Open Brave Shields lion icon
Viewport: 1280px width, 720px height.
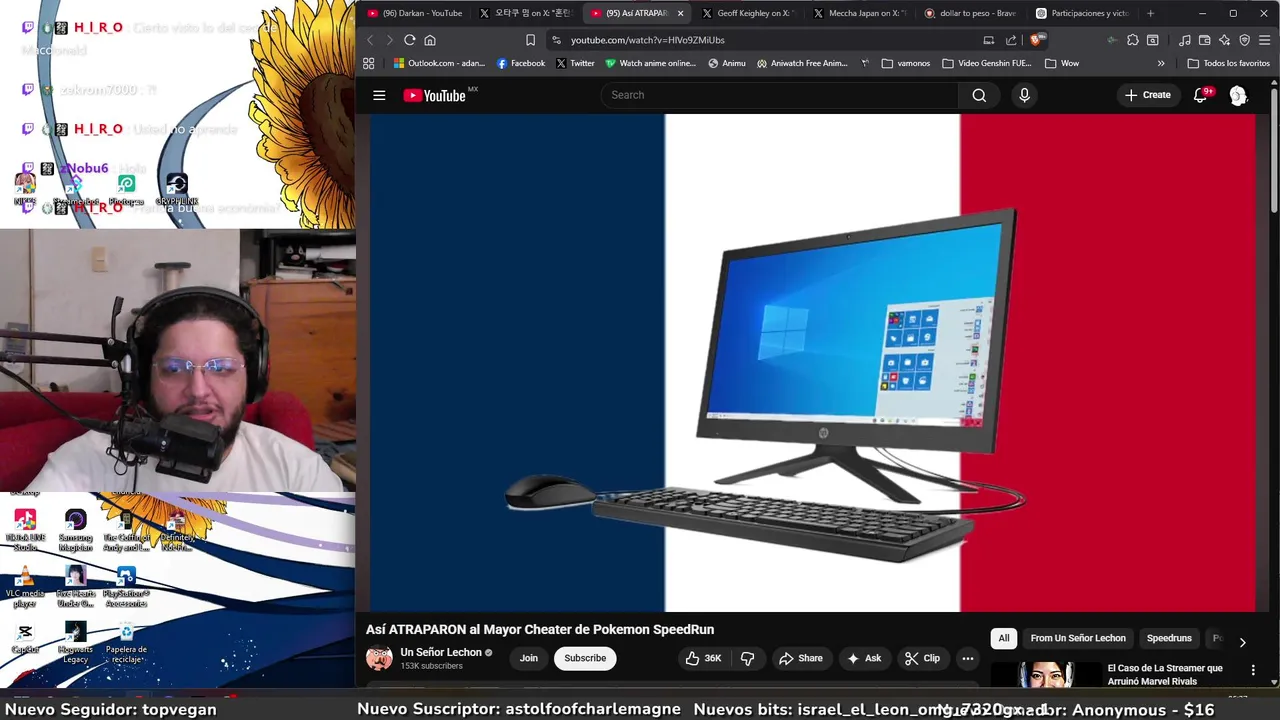click(x=1037, y=40)
